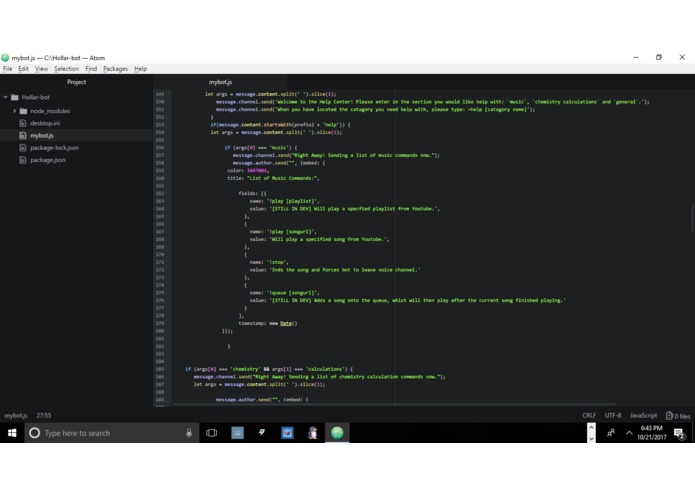This screenshot has height=494, width=695.
Task: Click the taskbar toolbar down arrow
Action: tap(591, 438)
